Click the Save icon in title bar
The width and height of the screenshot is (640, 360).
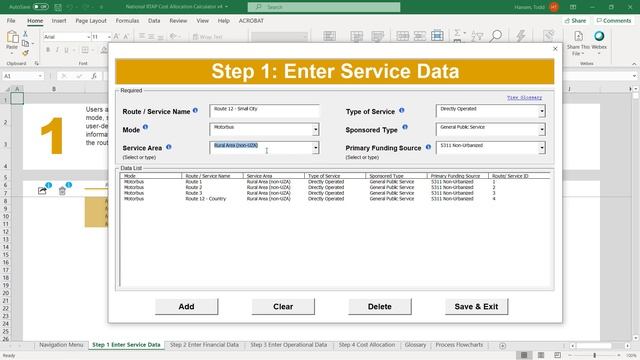(58, 7)
